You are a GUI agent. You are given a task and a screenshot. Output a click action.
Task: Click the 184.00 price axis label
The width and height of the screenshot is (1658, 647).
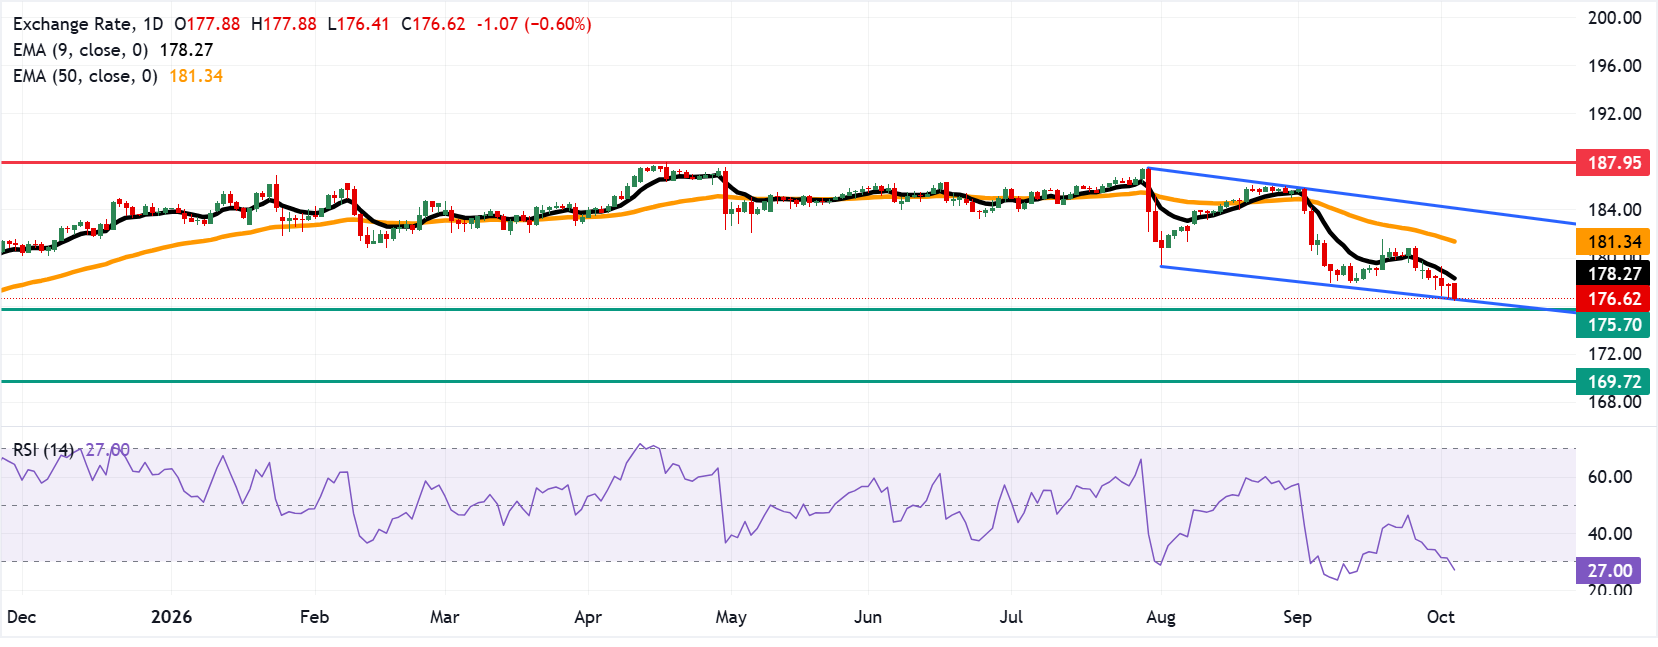[x=1615, y=210]
